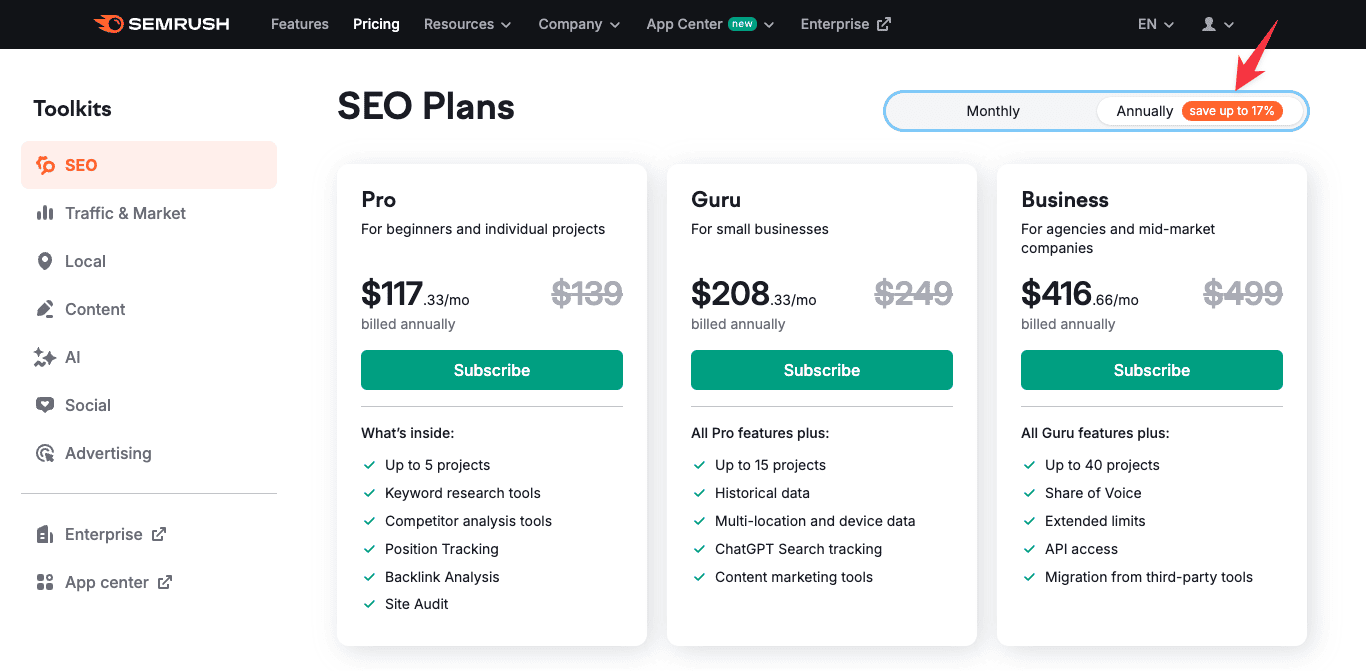The height and width of the screenshot is (671, 1366).
Task: Open the user account profile icon
Action: coord(1209,24)
